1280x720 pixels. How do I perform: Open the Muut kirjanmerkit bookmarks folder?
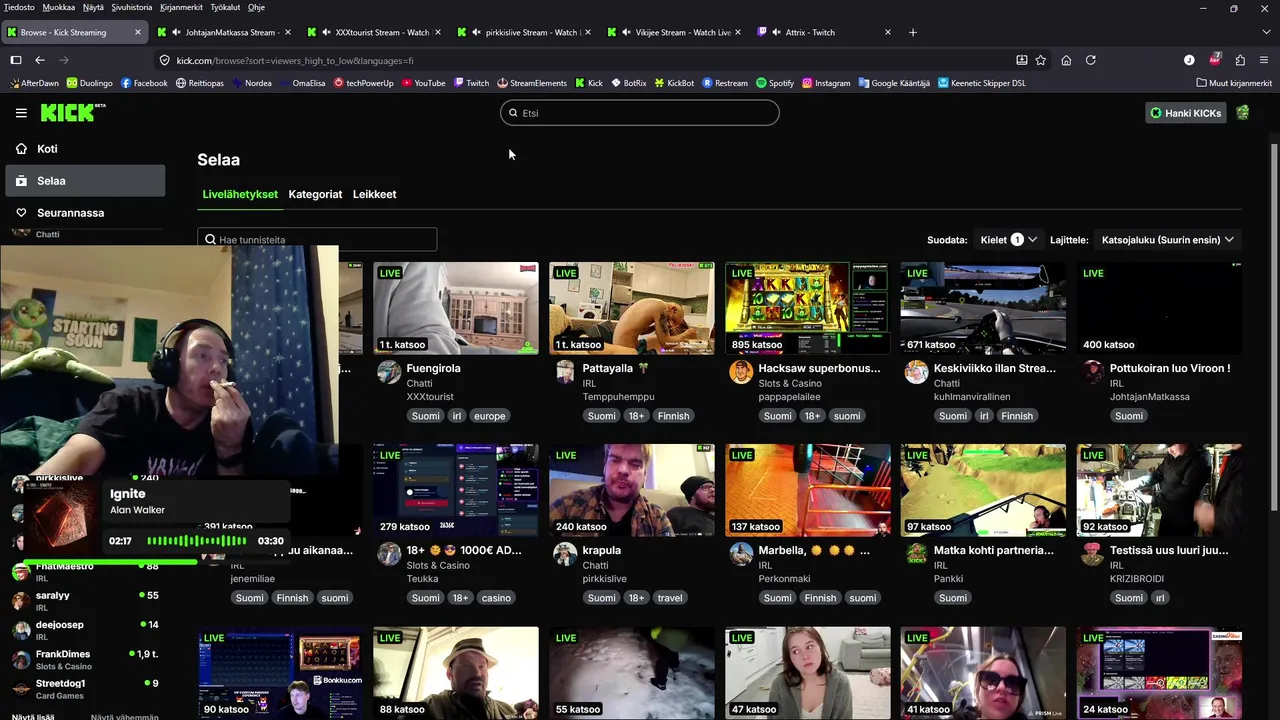(1234, 83)
